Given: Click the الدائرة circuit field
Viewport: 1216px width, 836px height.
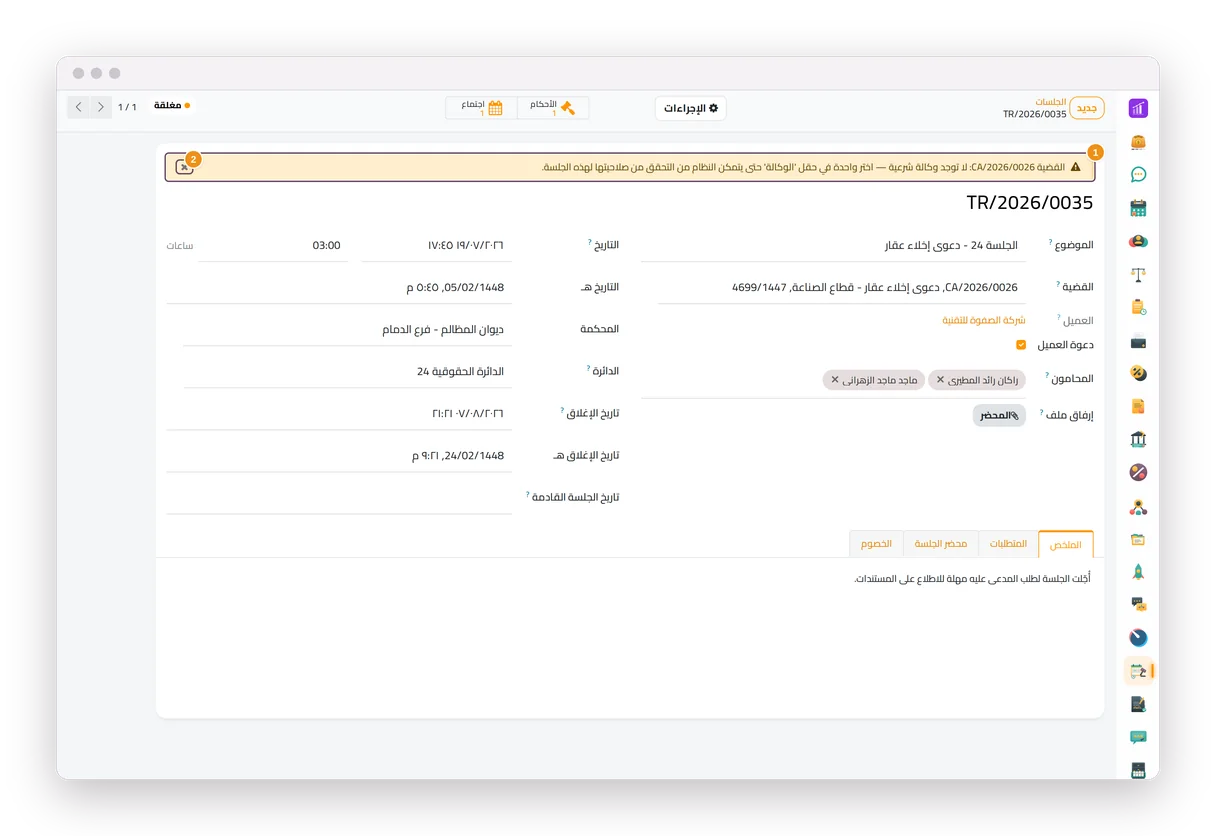Looking at the screenshot, I should point(347,372).
